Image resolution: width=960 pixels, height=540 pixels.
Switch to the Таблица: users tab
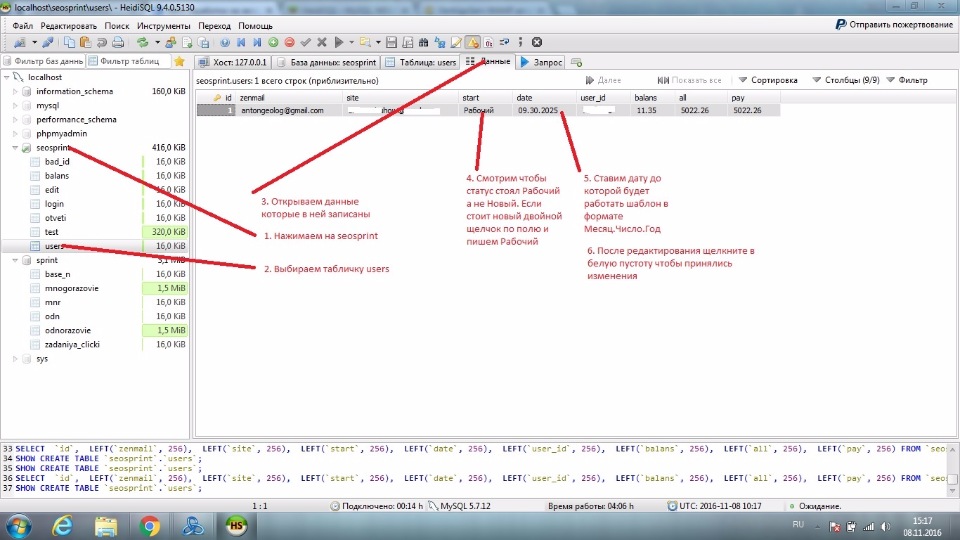pyautogui.click(x=421, y=62)
